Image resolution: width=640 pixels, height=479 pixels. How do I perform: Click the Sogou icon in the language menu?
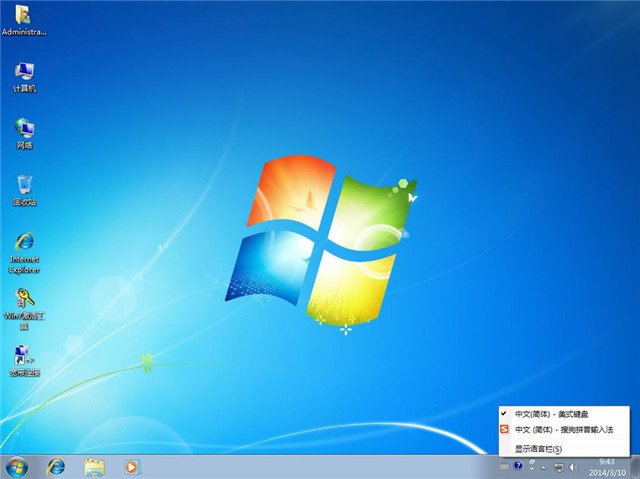504,429
